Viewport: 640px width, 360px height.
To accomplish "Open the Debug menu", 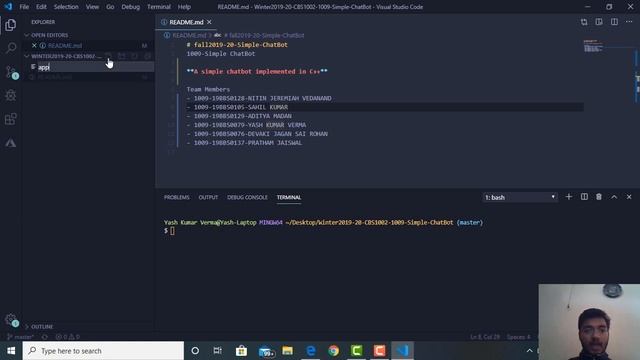I will 131,7.
